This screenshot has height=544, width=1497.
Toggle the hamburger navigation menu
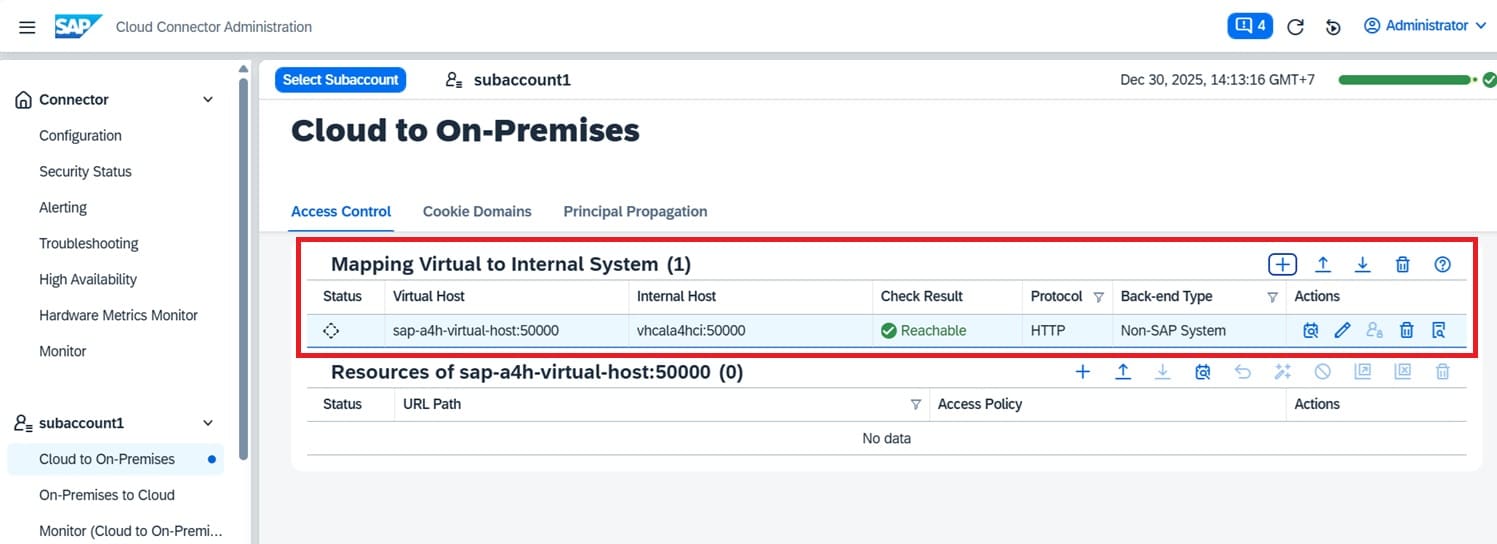pyautogui.click(x=27, y=27)
